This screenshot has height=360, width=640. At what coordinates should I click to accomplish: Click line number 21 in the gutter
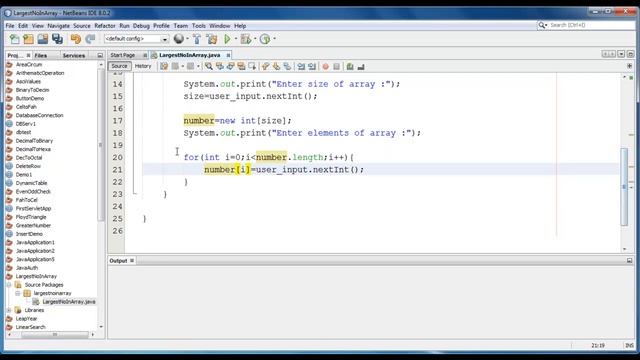[x=118, y=170]
